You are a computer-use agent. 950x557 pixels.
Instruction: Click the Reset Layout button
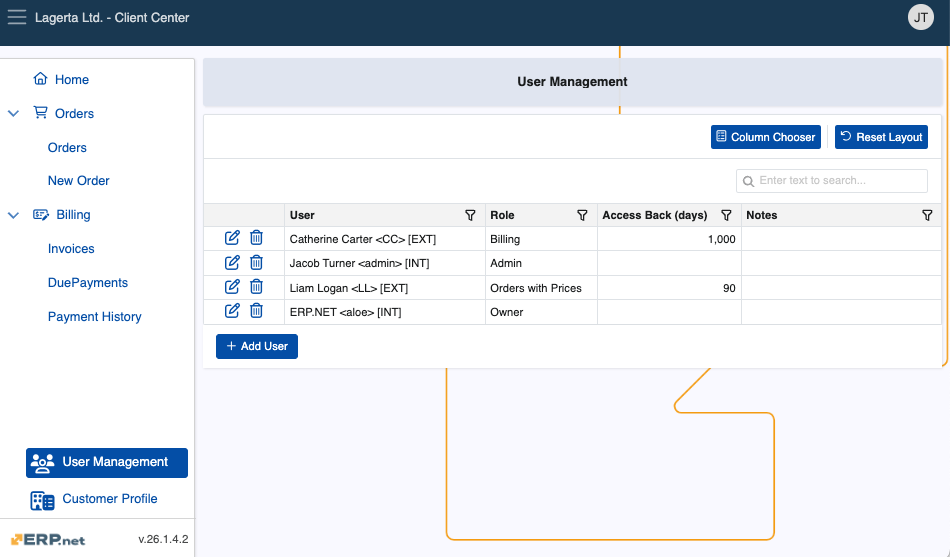coord(881,137)
